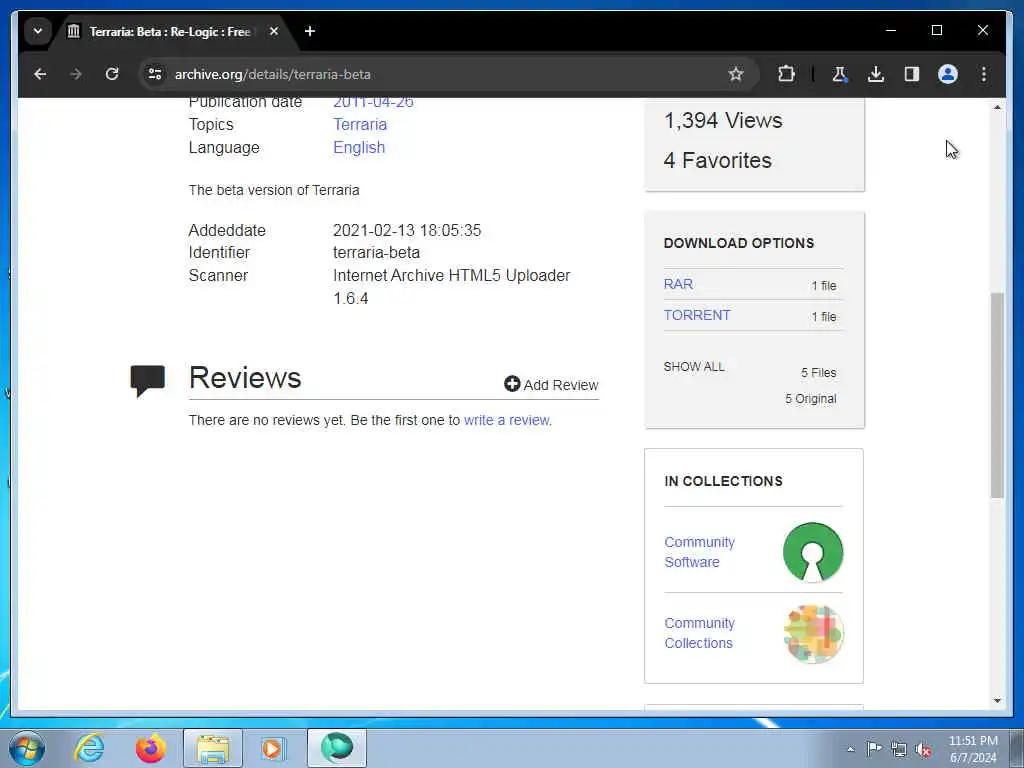This screenshot has height=768, width=1024.
Task: Click the Community Software green logo
Action: click(x=813, y=552)
